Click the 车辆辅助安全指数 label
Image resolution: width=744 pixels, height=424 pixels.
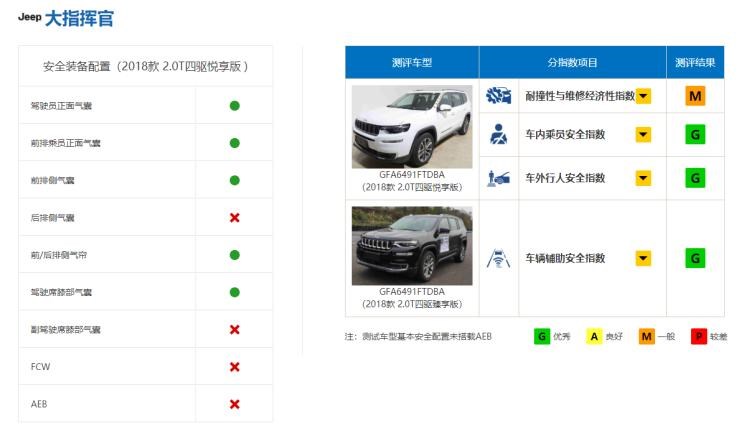click(x=565, y=258)
